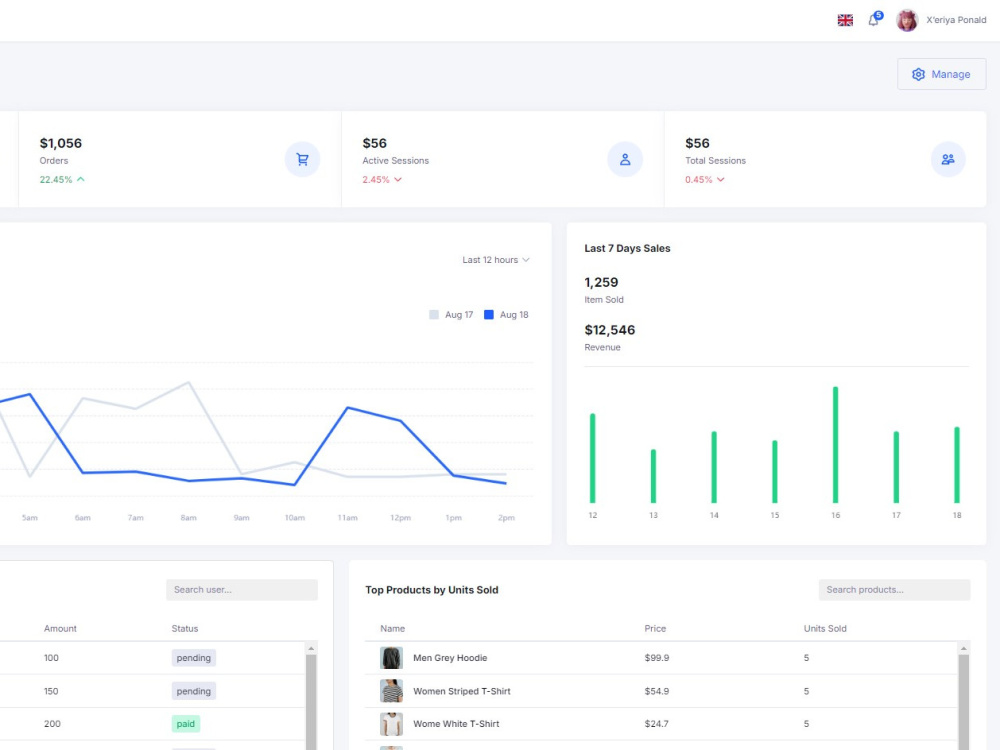Click pending badge in the 100 row

point(194,658)
